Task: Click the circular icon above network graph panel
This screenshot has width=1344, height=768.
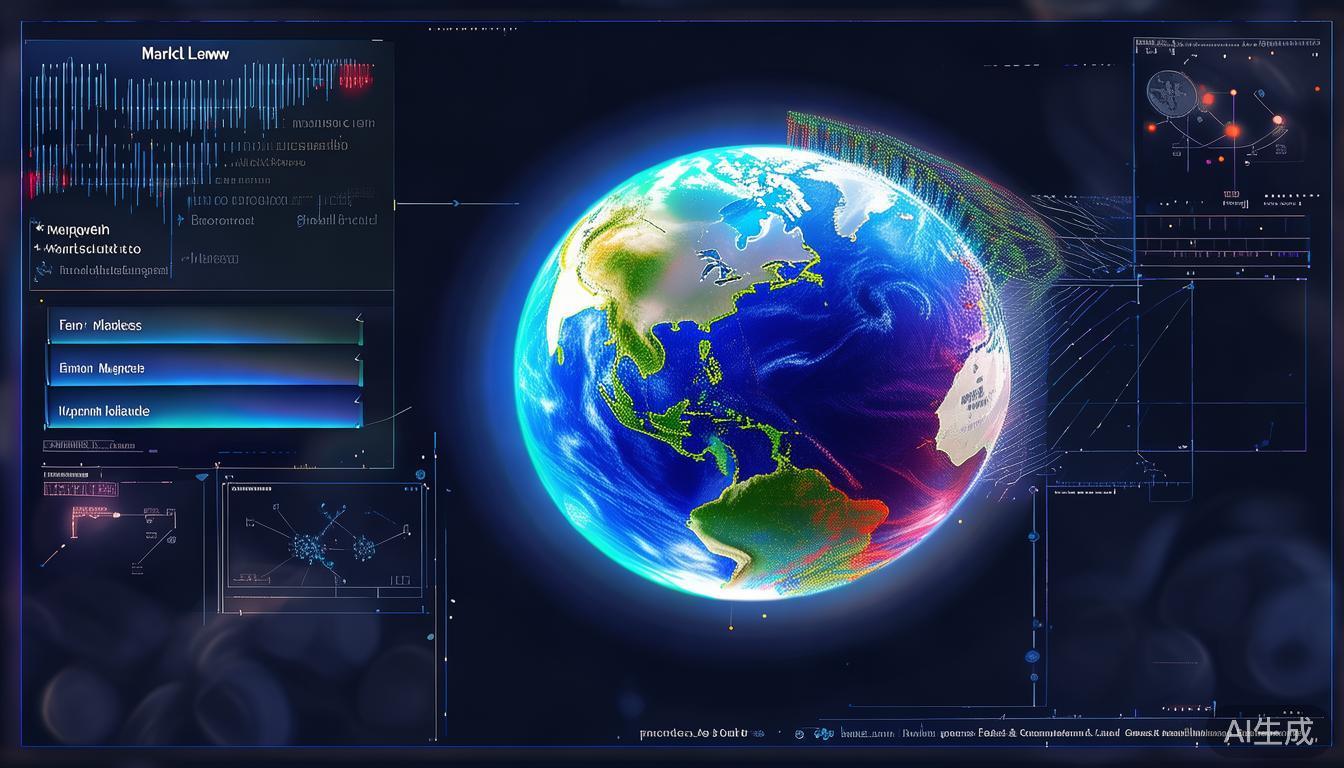Action: tap(420, 474)
